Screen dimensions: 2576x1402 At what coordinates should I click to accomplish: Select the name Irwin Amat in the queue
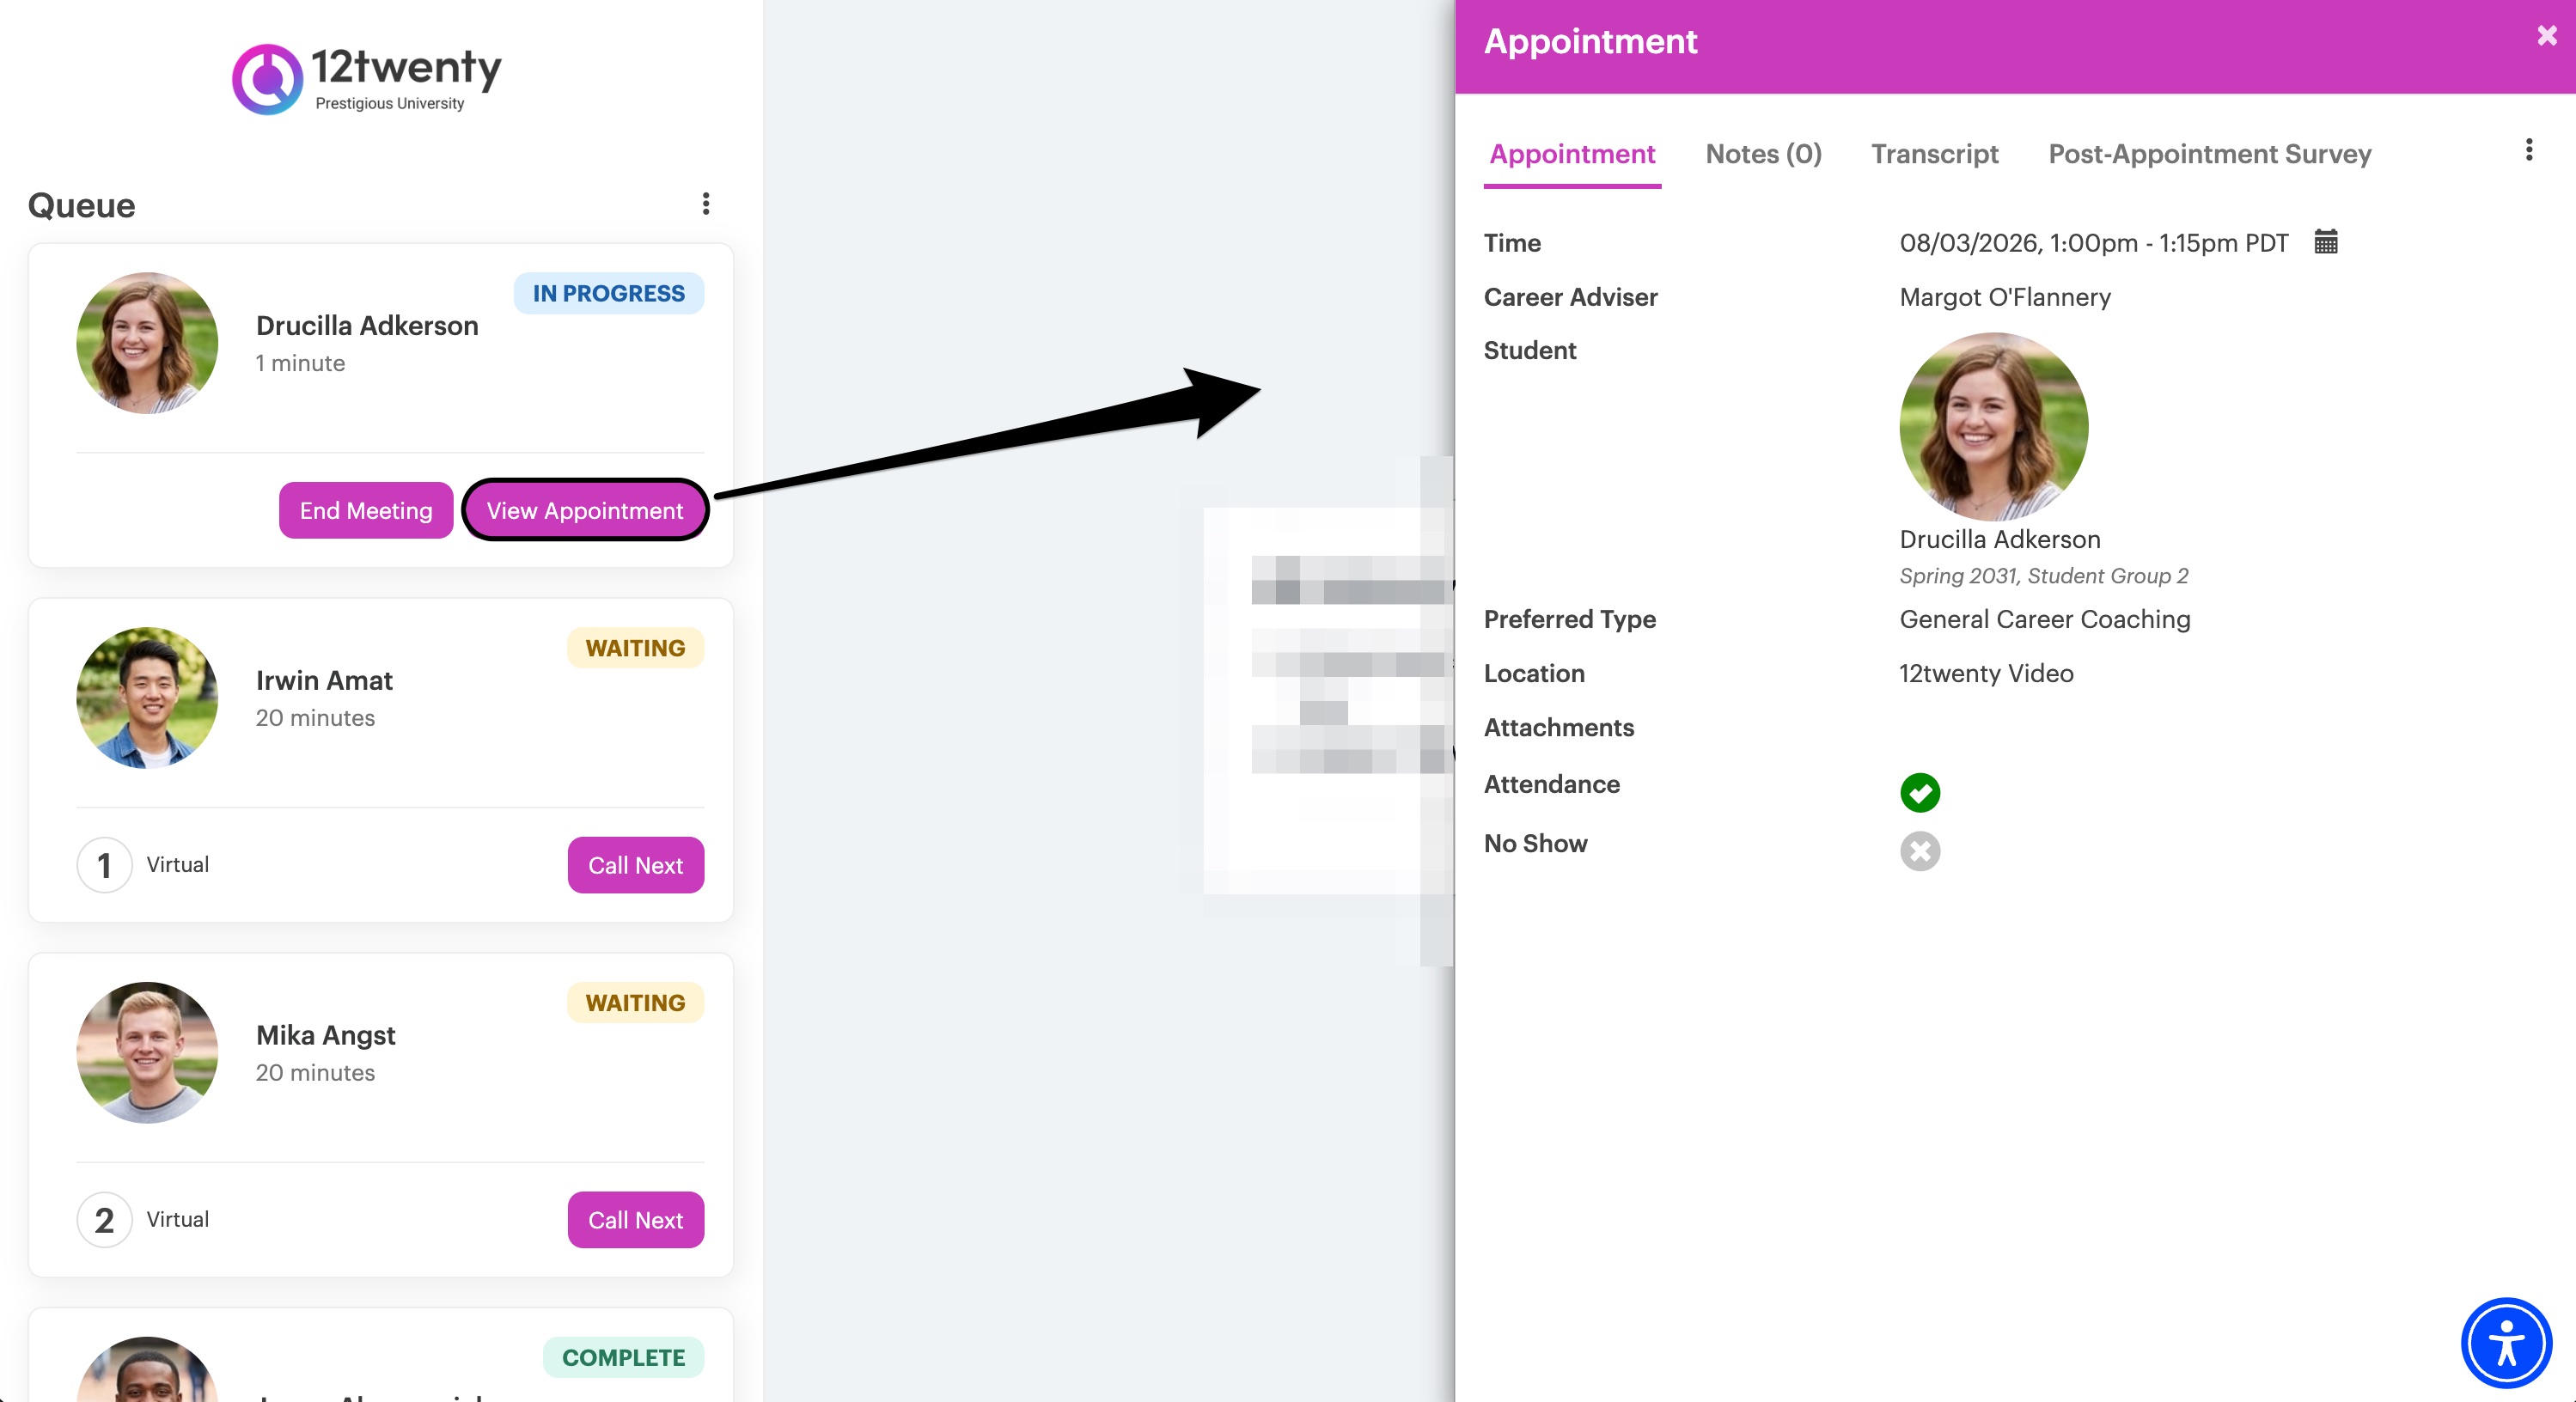324,681
